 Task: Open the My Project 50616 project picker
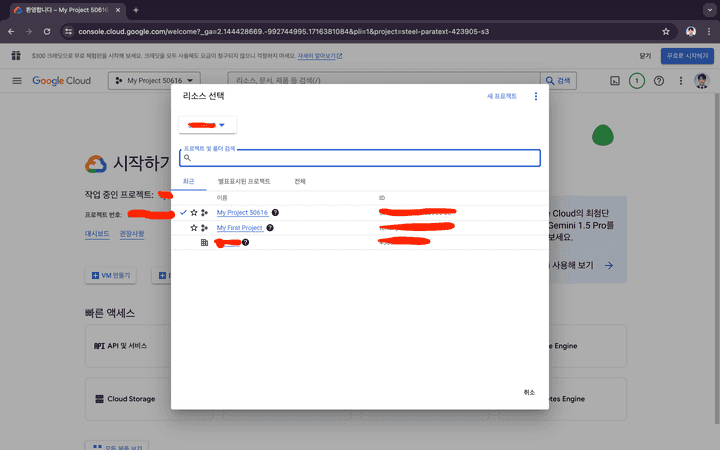pyautogui.click(x=156, y=80)
